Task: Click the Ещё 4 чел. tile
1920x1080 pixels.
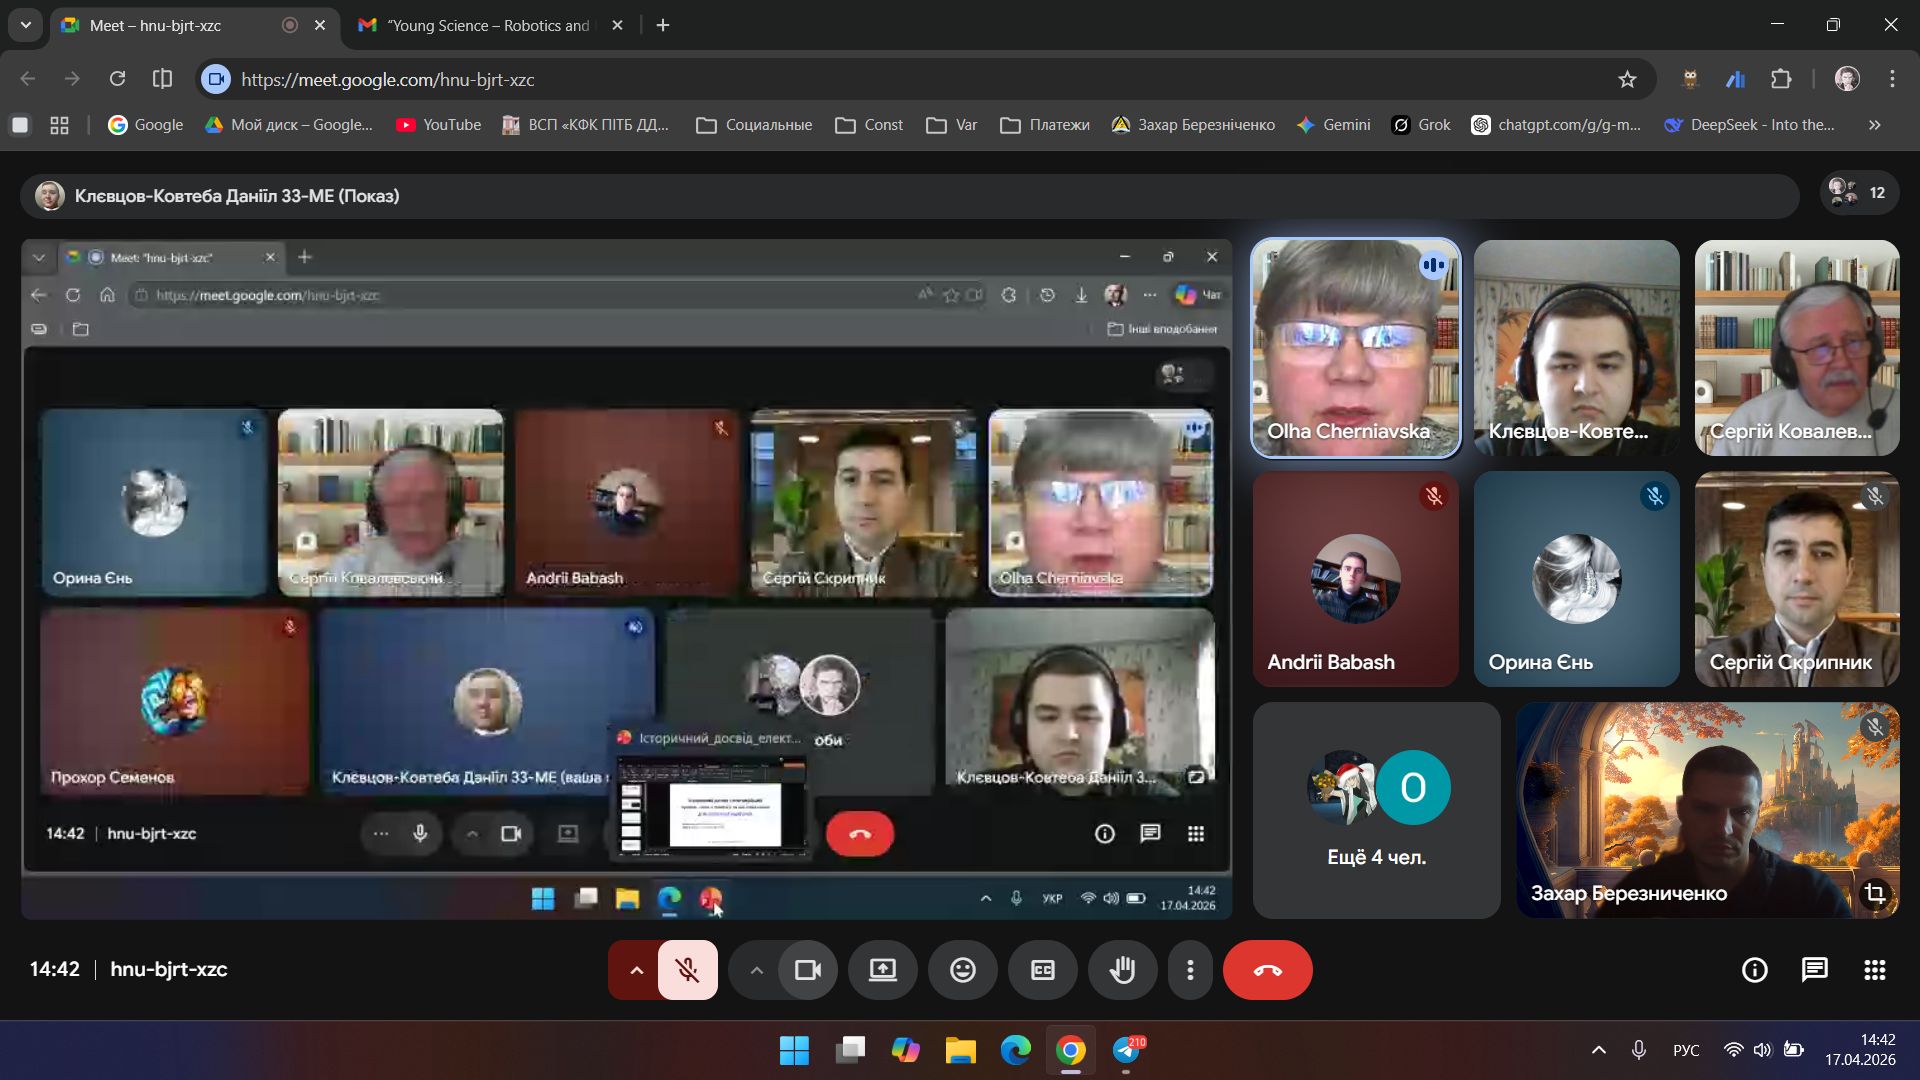Action: point(1376,810)
